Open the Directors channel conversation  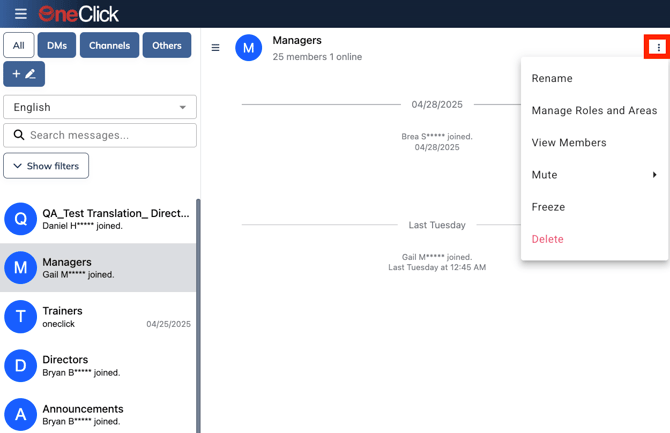coord(100,365)
